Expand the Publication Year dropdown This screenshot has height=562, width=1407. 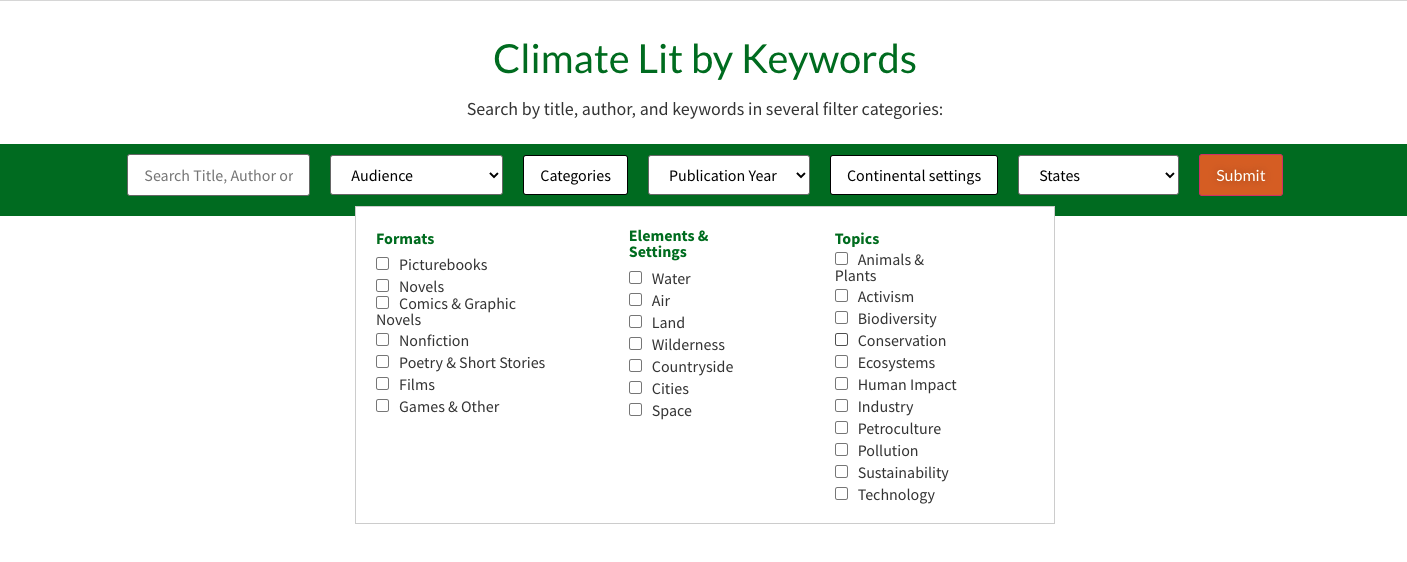[x=729, y=175]
